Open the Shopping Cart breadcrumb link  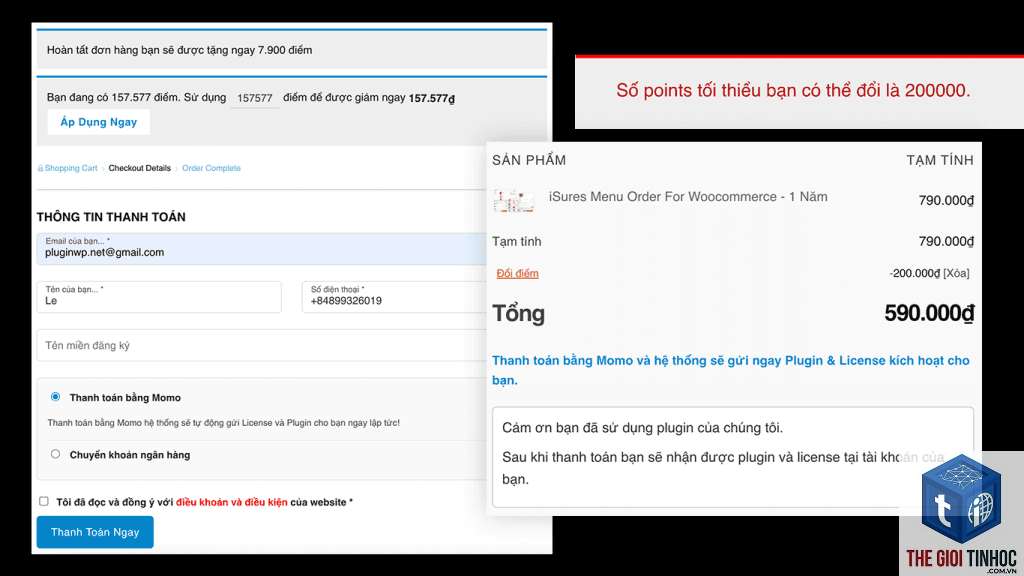[71, 168]
